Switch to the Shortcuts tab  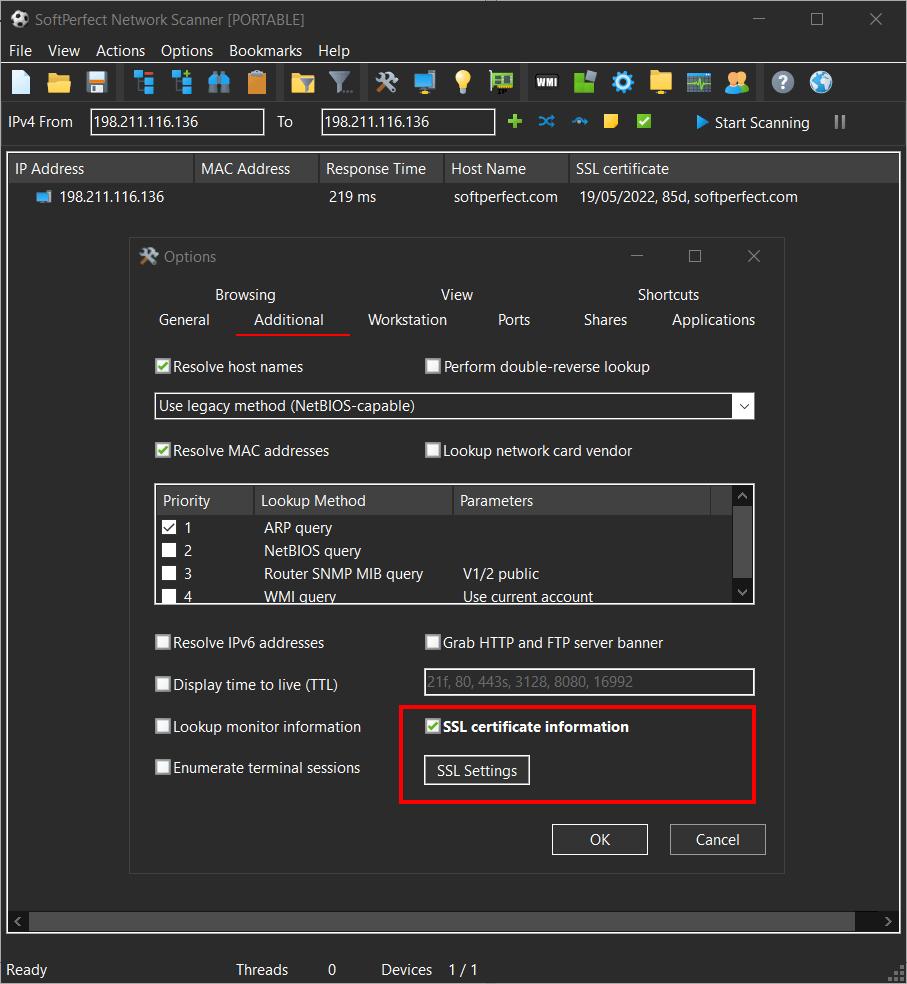tap(668, 295)
